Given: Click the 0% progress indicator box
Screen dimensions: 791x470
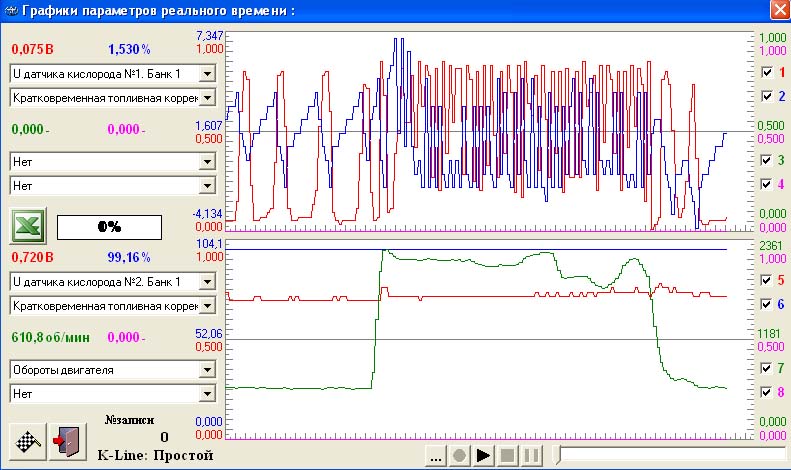Looking at the screenshot, I should [109, 227].
